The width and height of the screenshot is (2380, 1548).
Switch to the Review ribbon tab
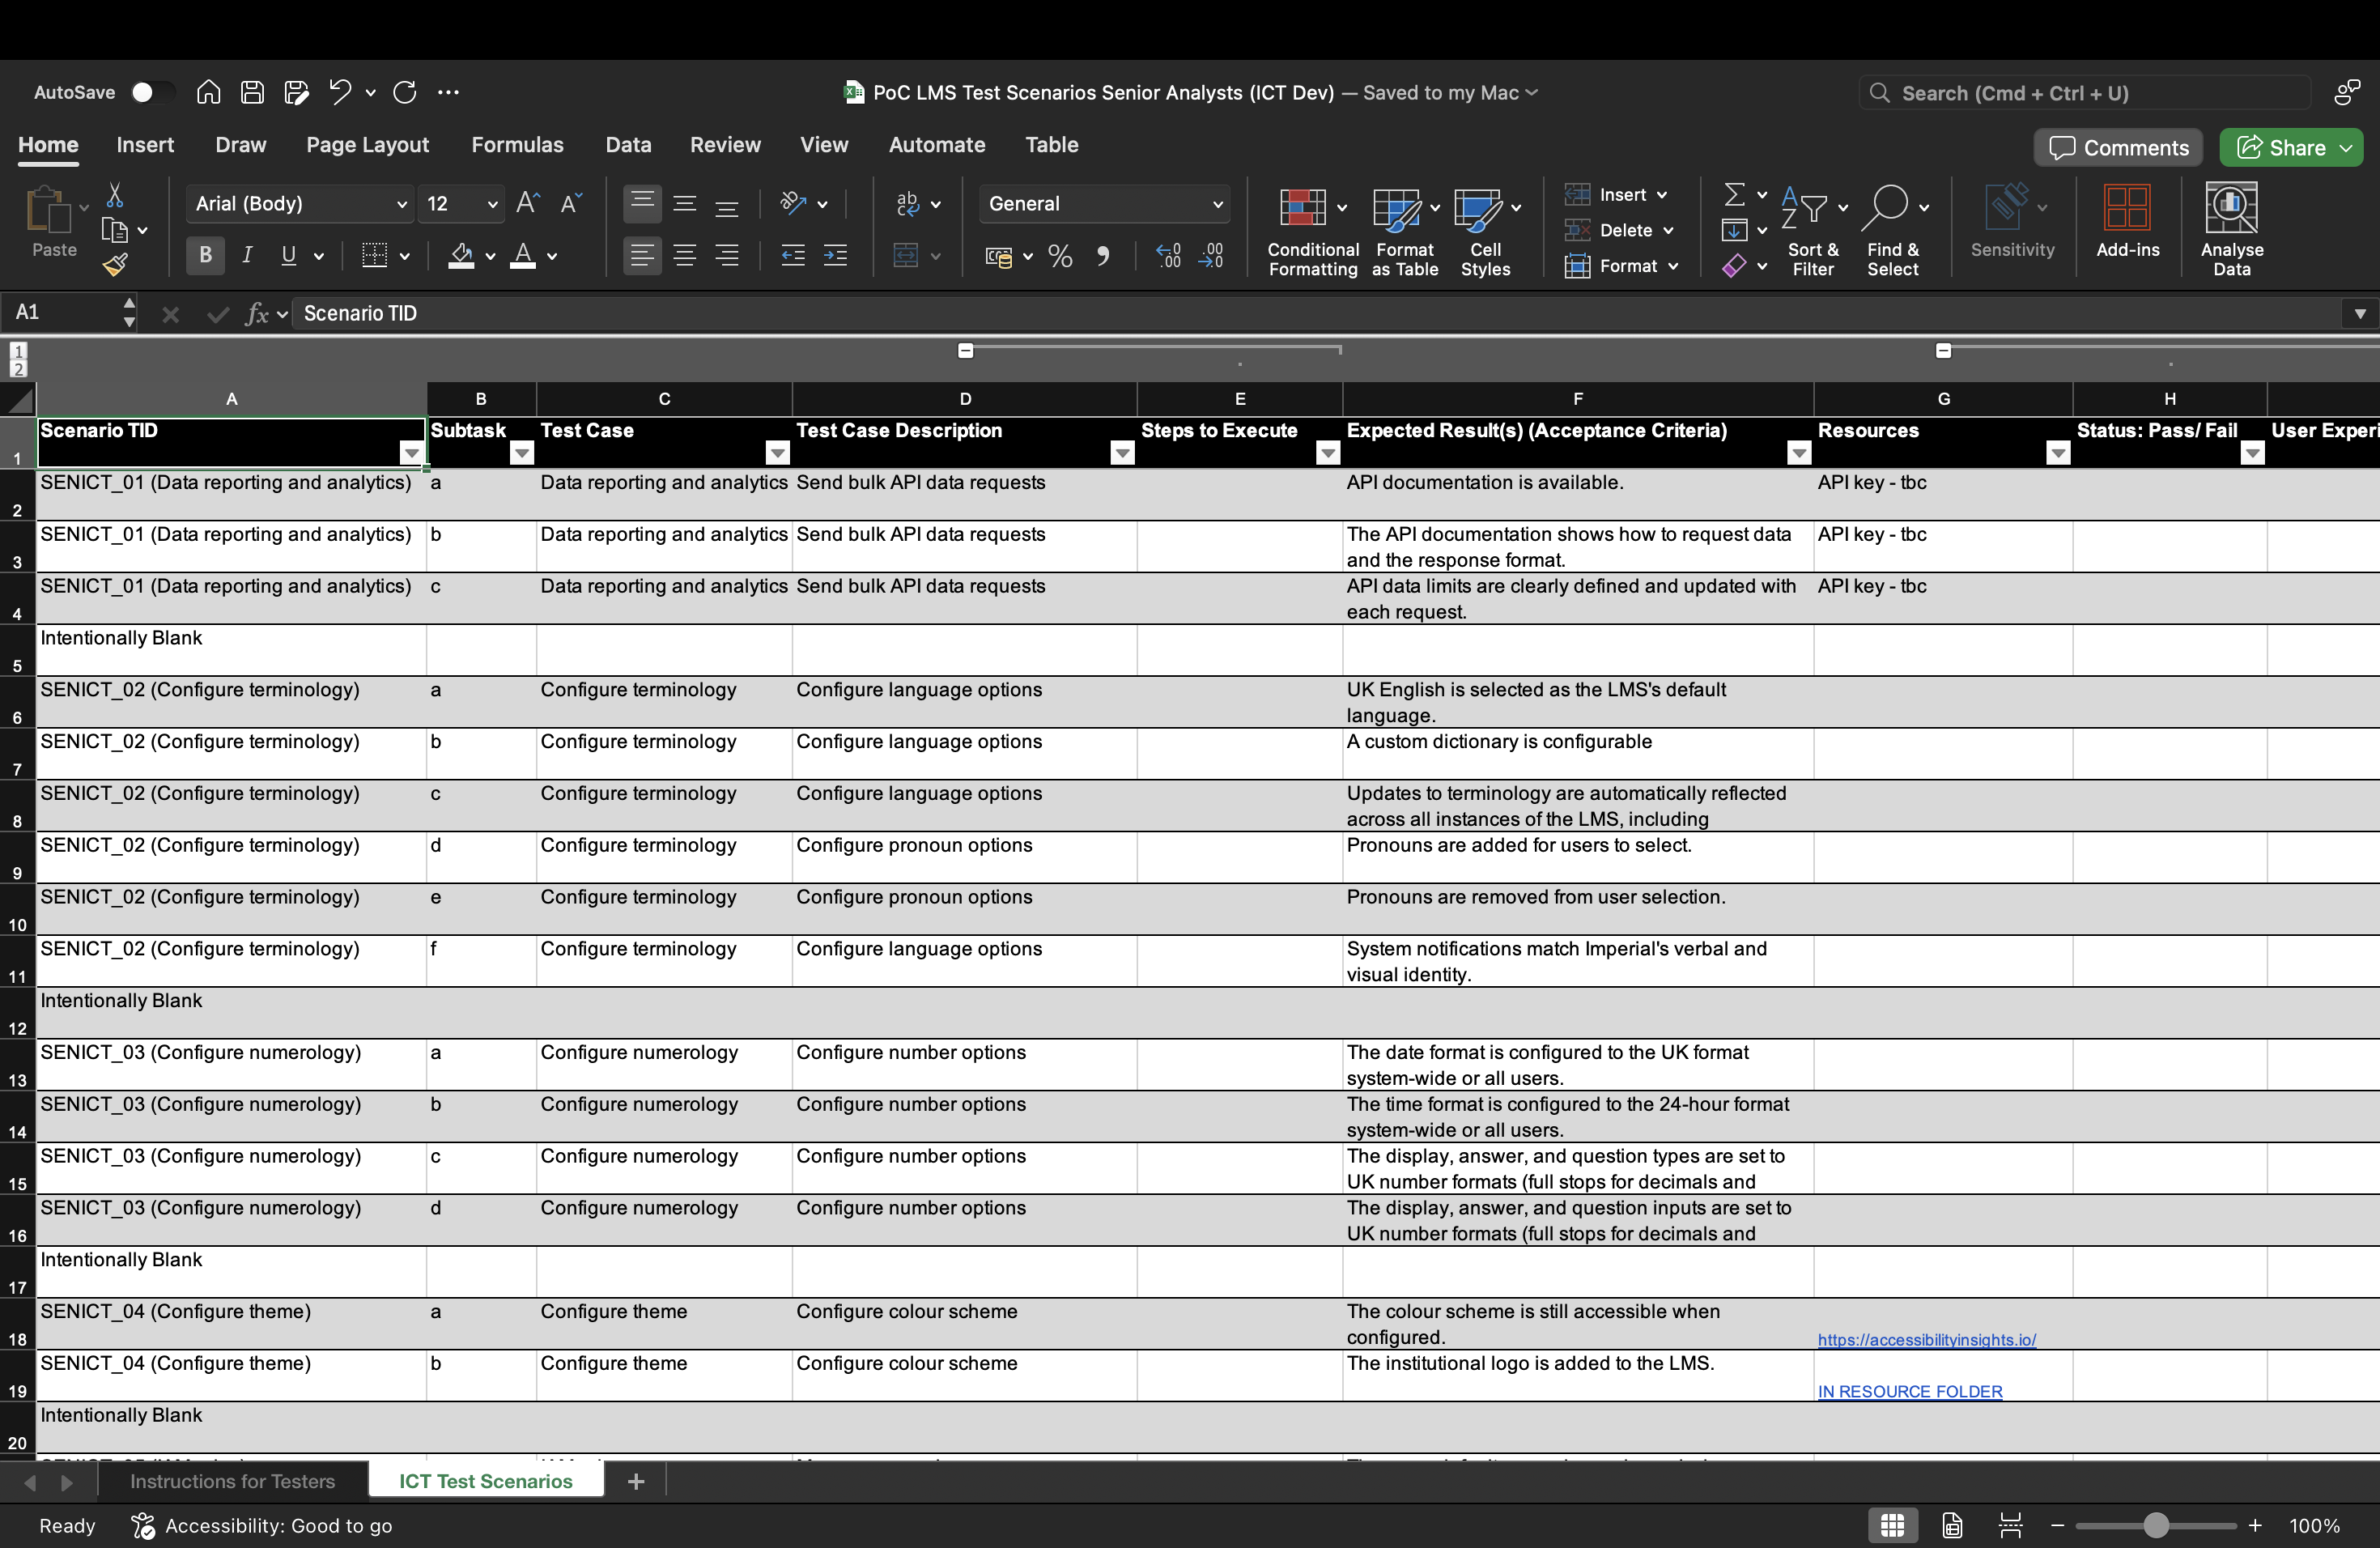pos(725,145)
